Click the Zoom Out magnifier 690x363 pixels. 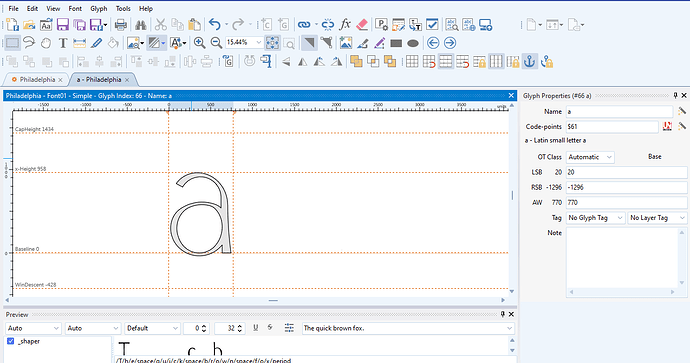pos(216,43)
